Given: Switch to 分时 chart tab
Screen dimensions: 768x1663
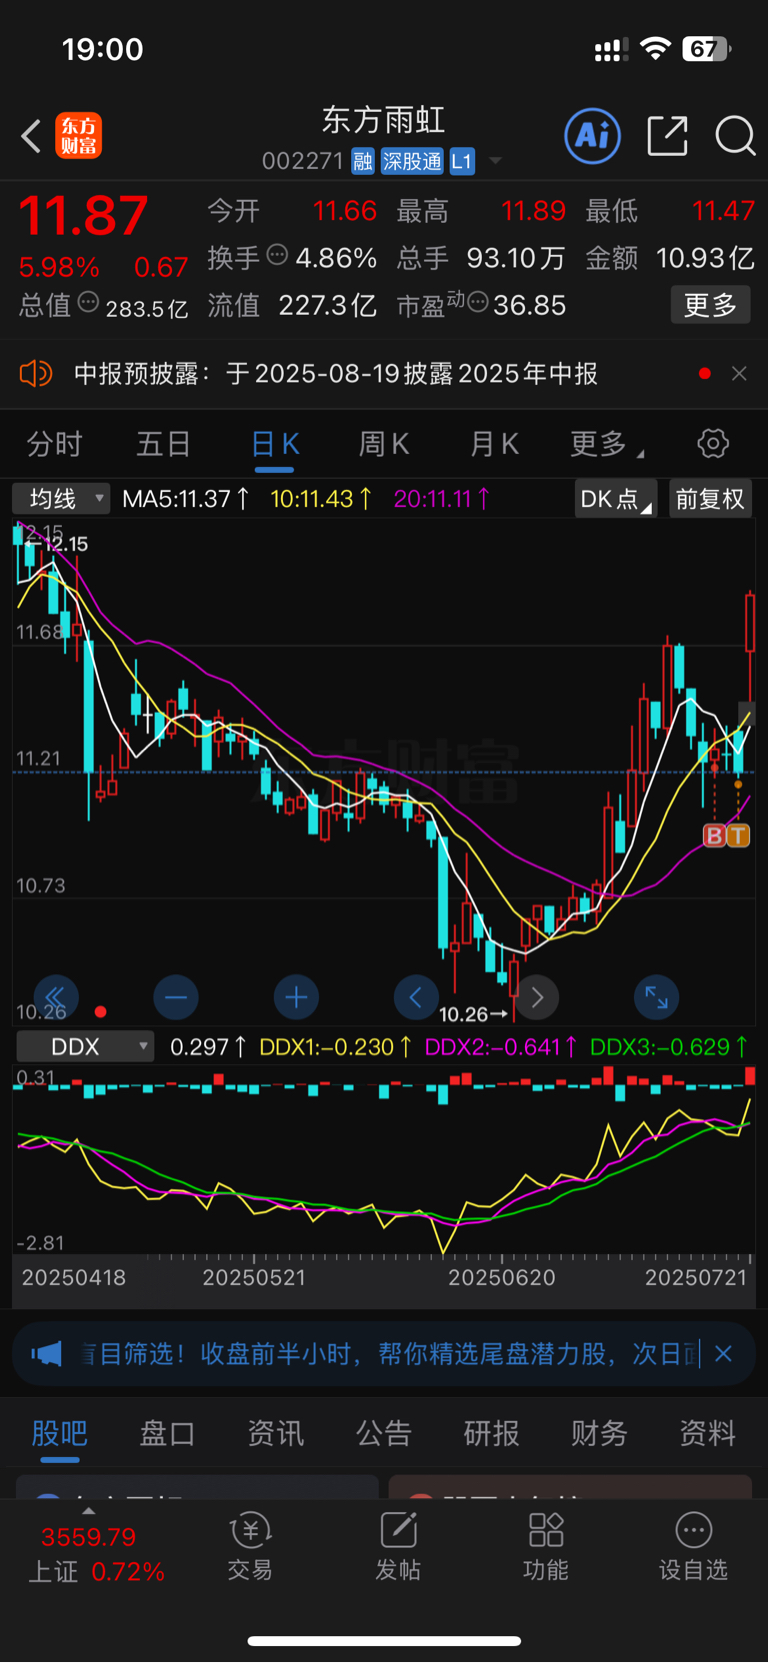Looking at the screenshot, I should (x=54, y=444).
